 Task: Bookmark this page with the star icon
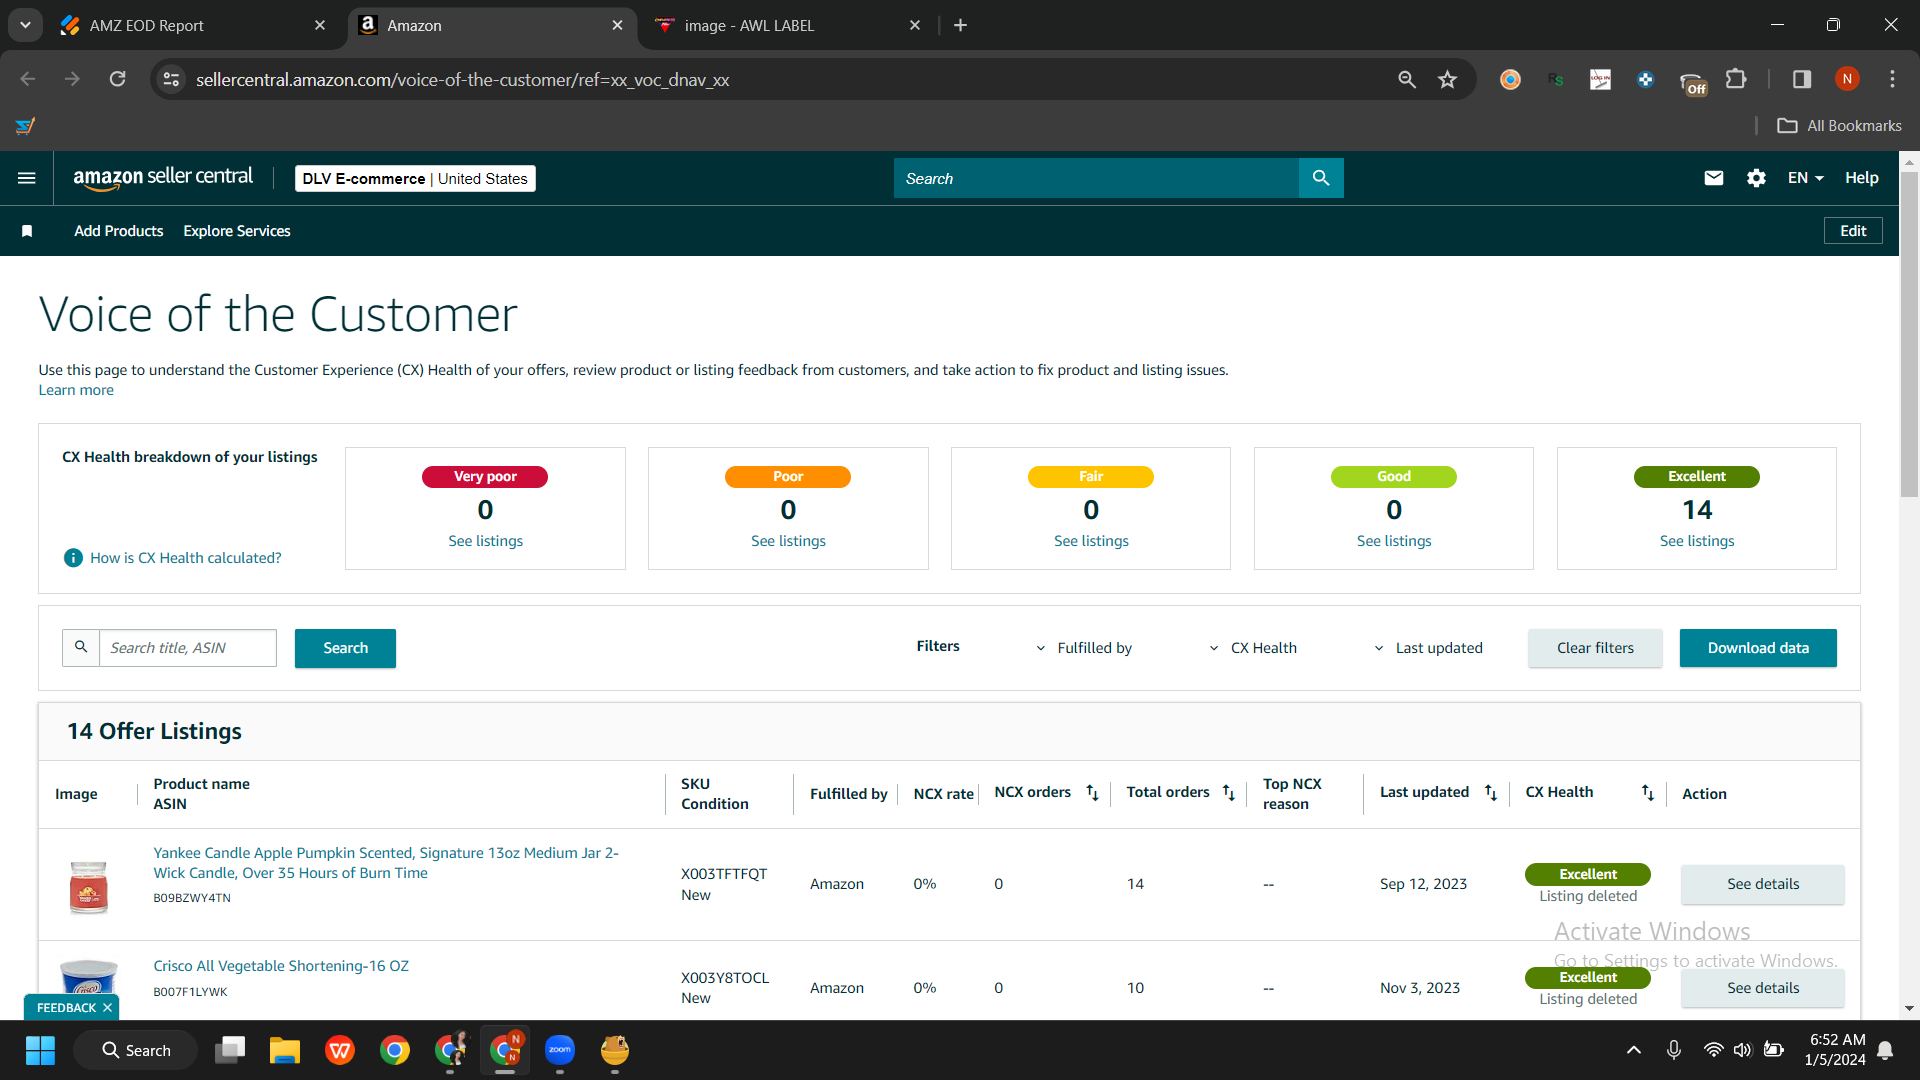click(1447, 79)
